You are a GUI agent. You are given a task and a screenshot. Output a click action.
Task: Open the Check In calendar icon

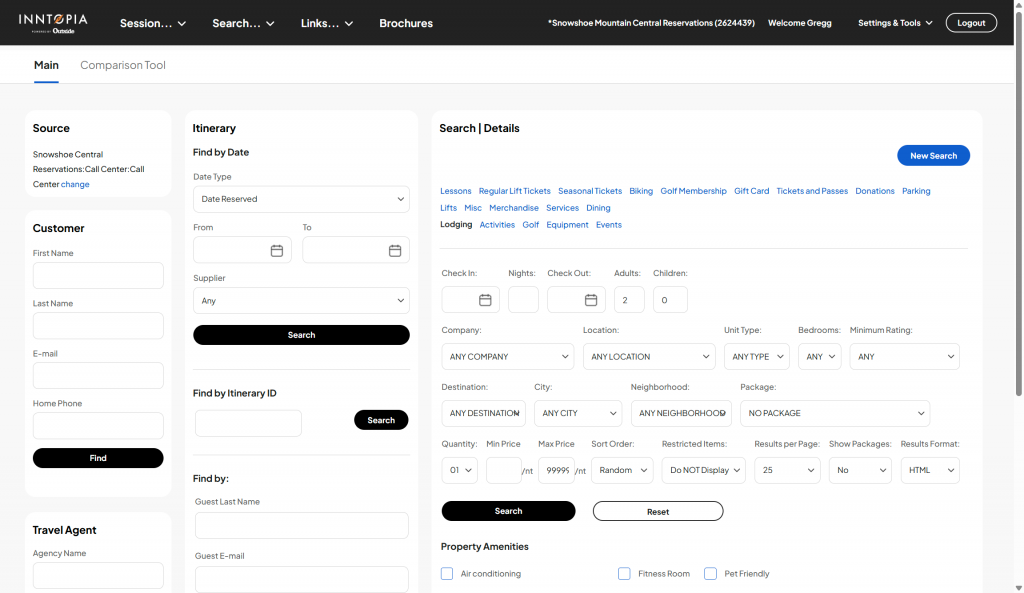click(x=485, y=300)
